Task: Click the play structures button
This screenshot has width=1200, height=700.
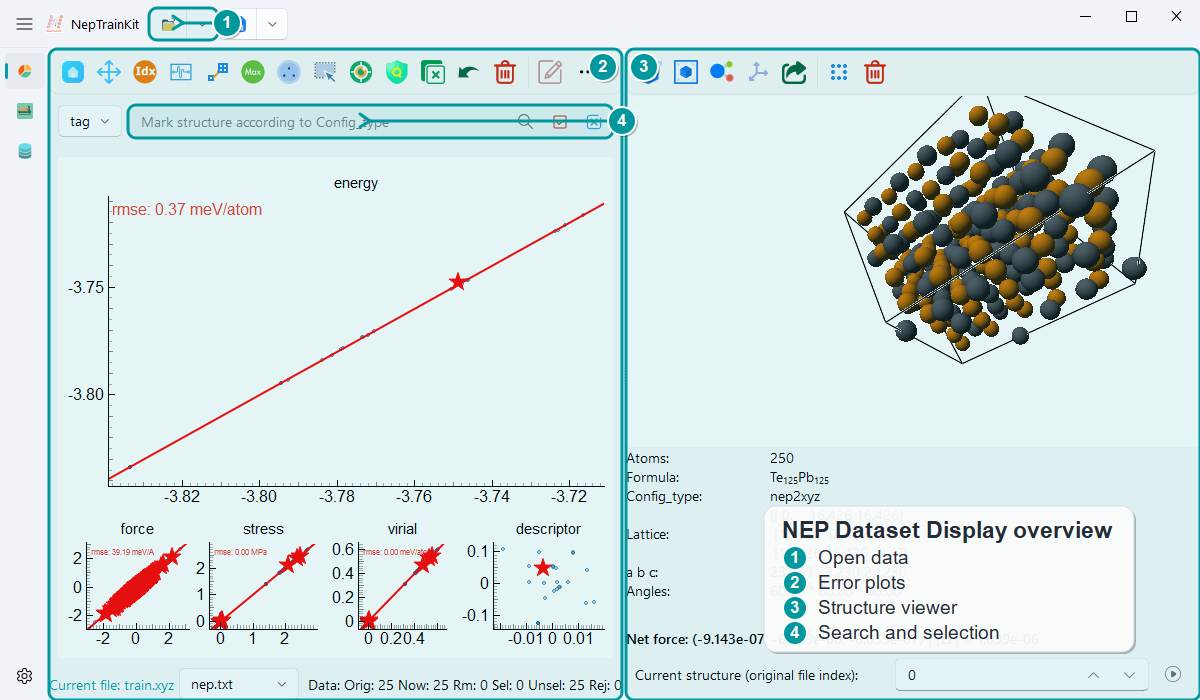Action: coord(1174,675)
